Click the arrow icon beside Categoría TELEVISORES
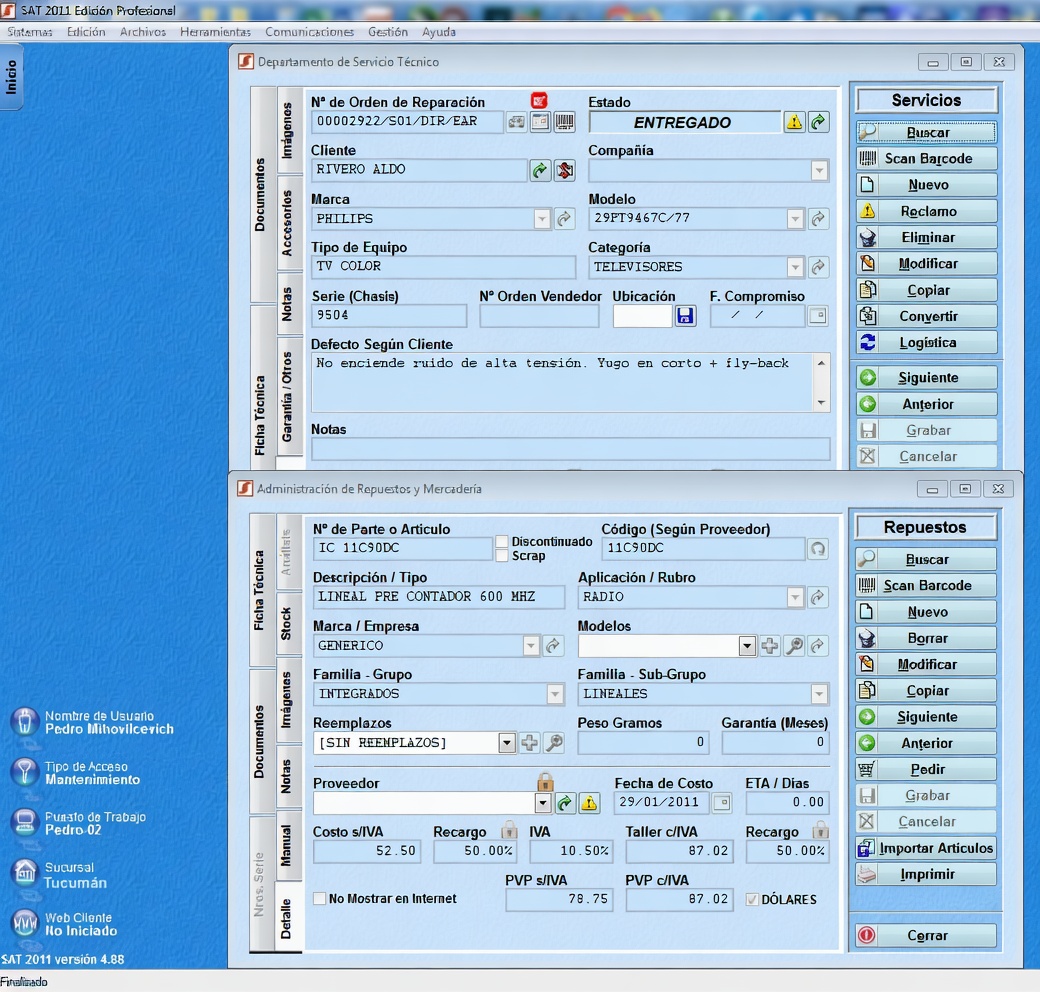 pos(818,267)
